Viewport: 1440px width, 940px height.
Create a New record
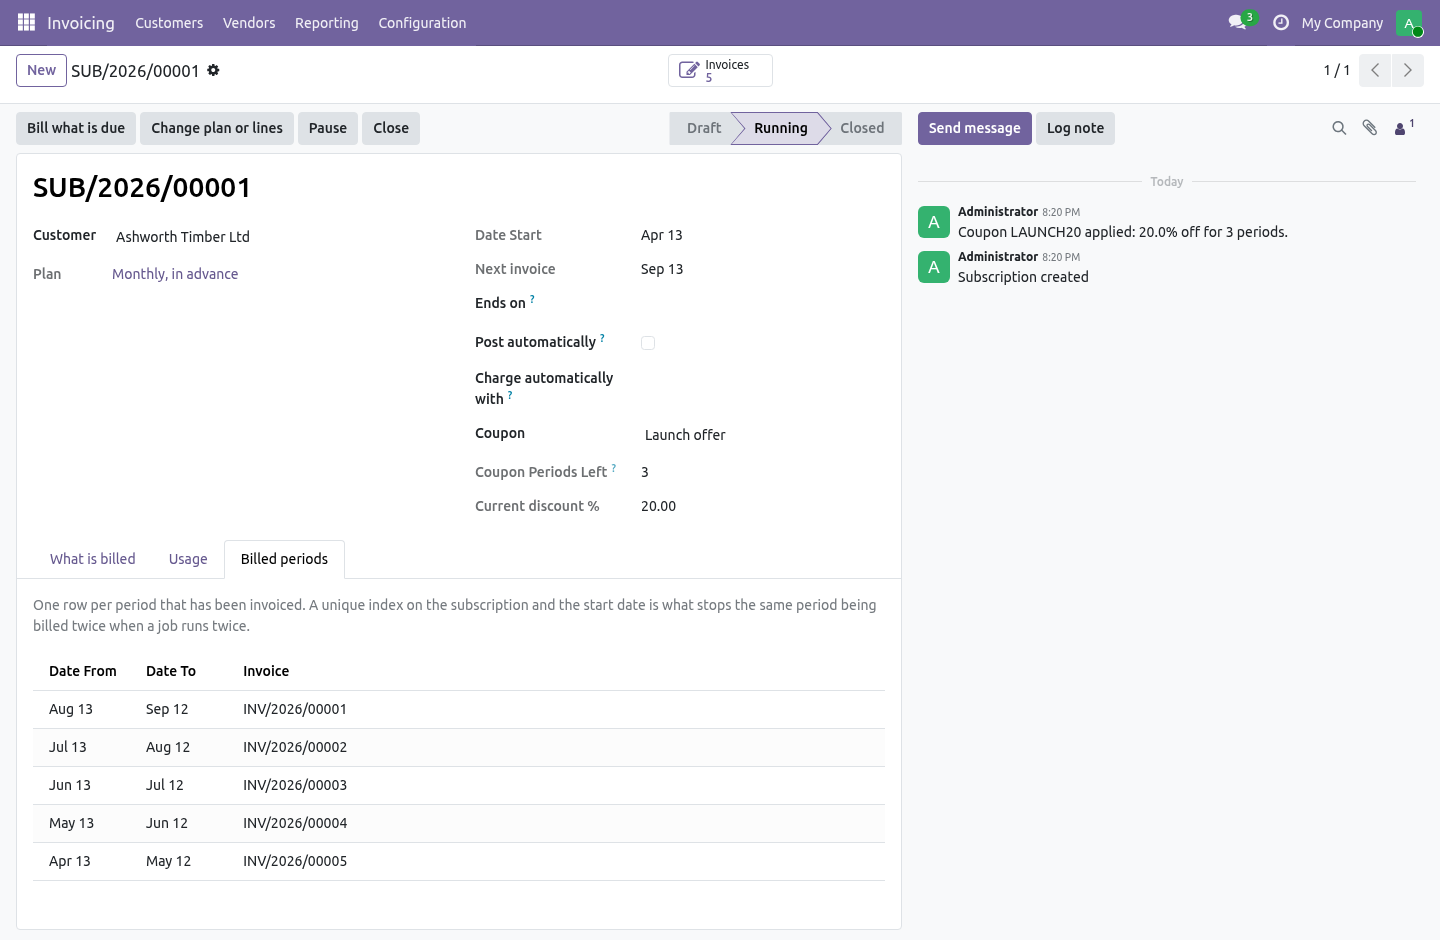[x=41, y=70]
